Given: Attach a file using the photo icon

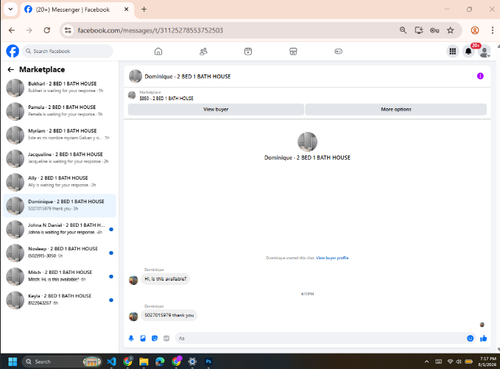Looking at the screenshot, I should 143,338.
